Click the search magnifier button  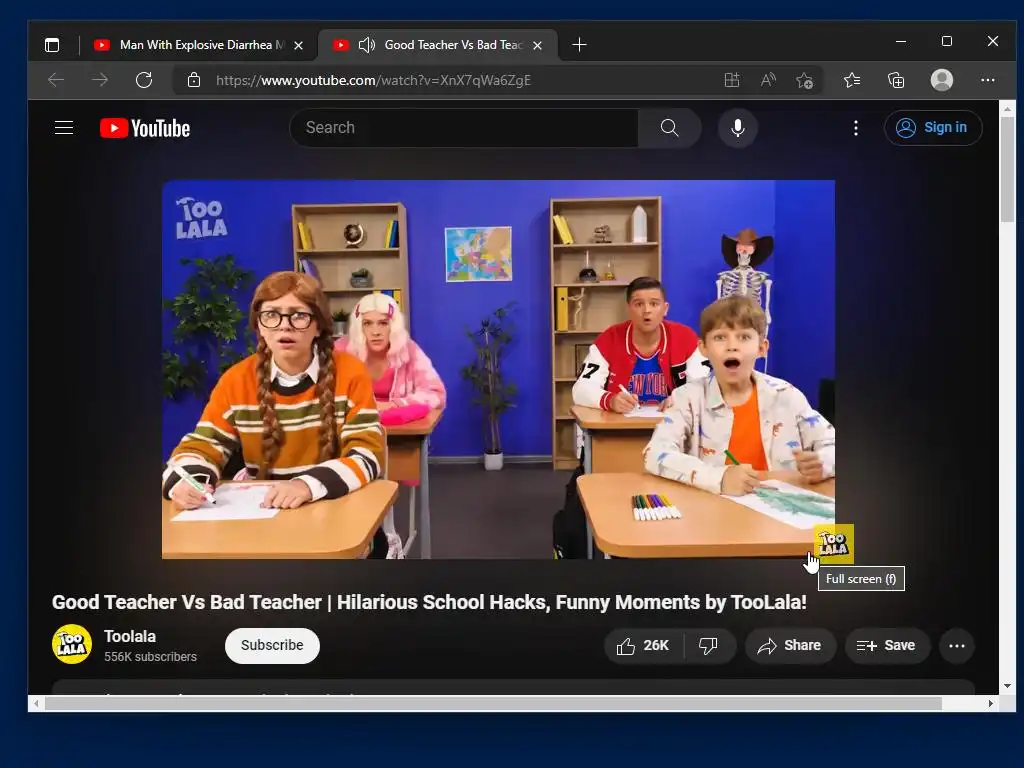coord(669,127)
